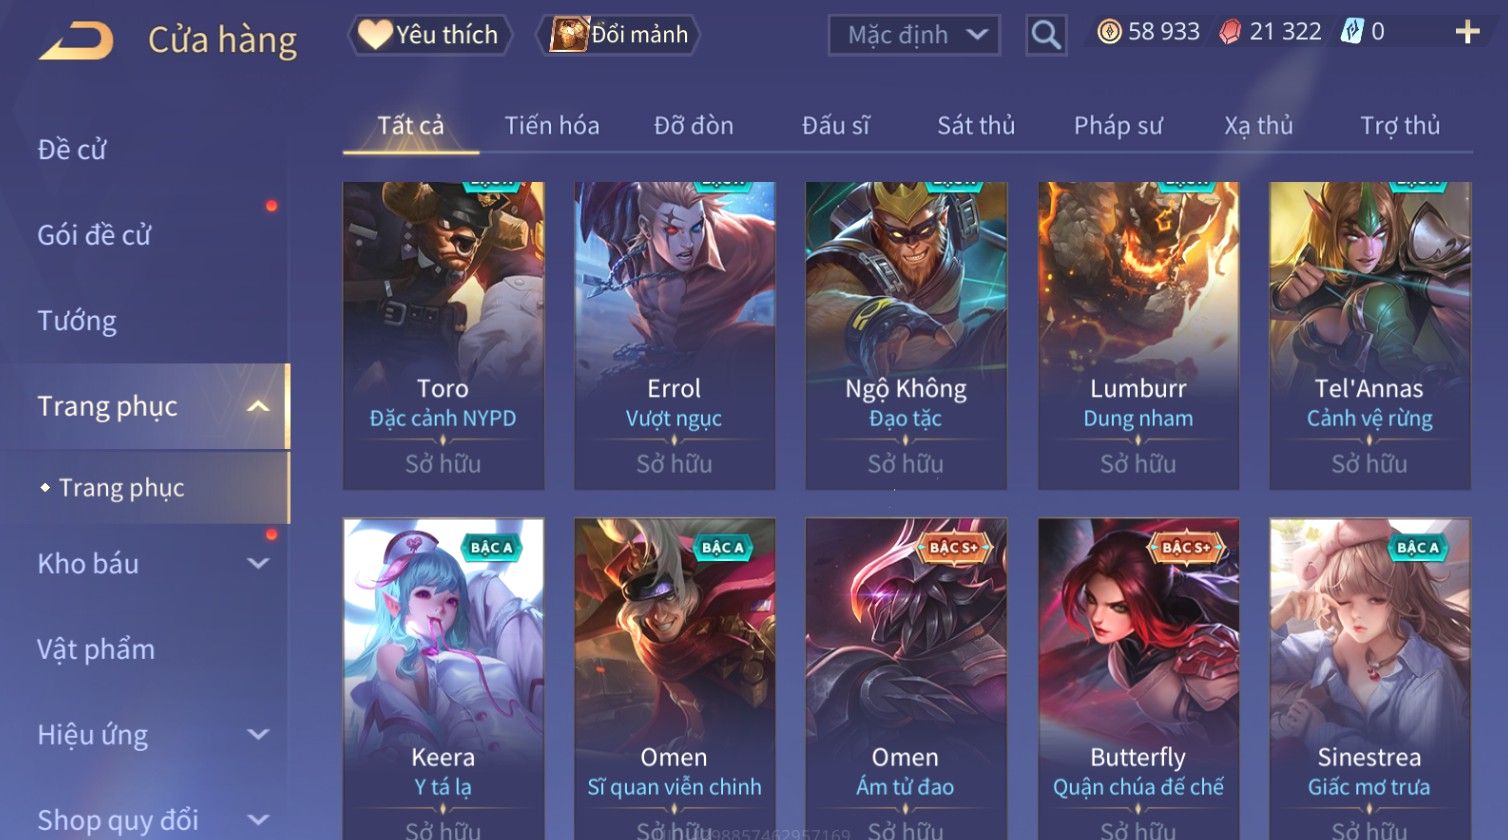This screenshot has height=840, width=1508.
Task: Click the red gem currency icon
Action: [1230, 32]
